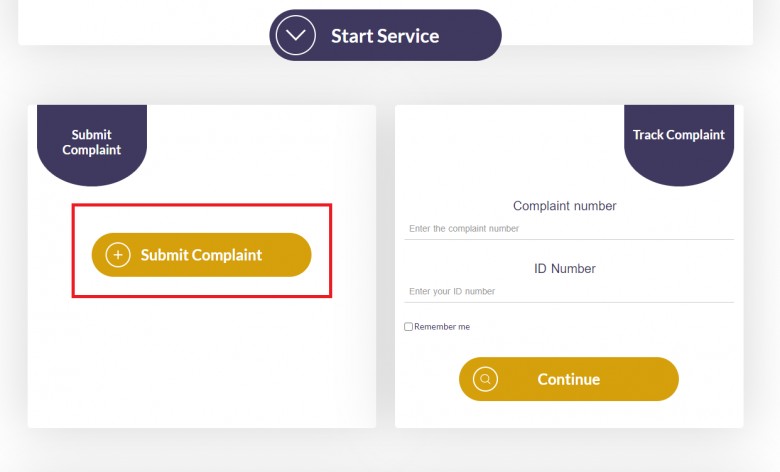Click the plus circle icon

[118, 255]
